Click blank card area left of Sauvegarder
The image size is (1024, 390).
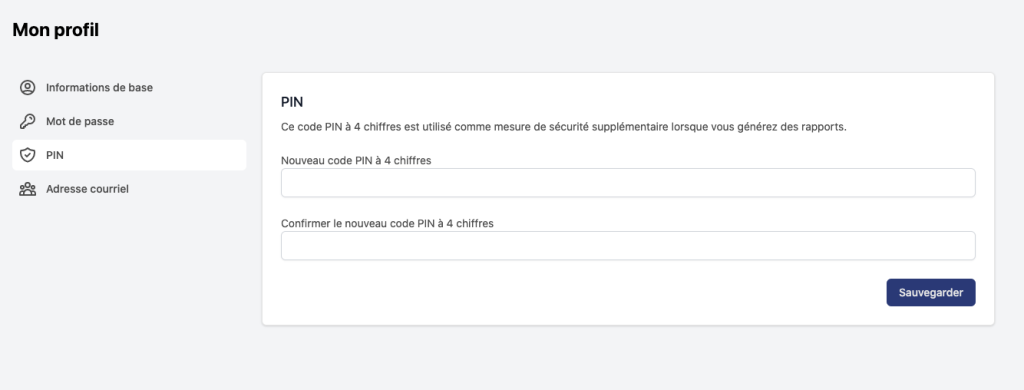click(575, 293)
